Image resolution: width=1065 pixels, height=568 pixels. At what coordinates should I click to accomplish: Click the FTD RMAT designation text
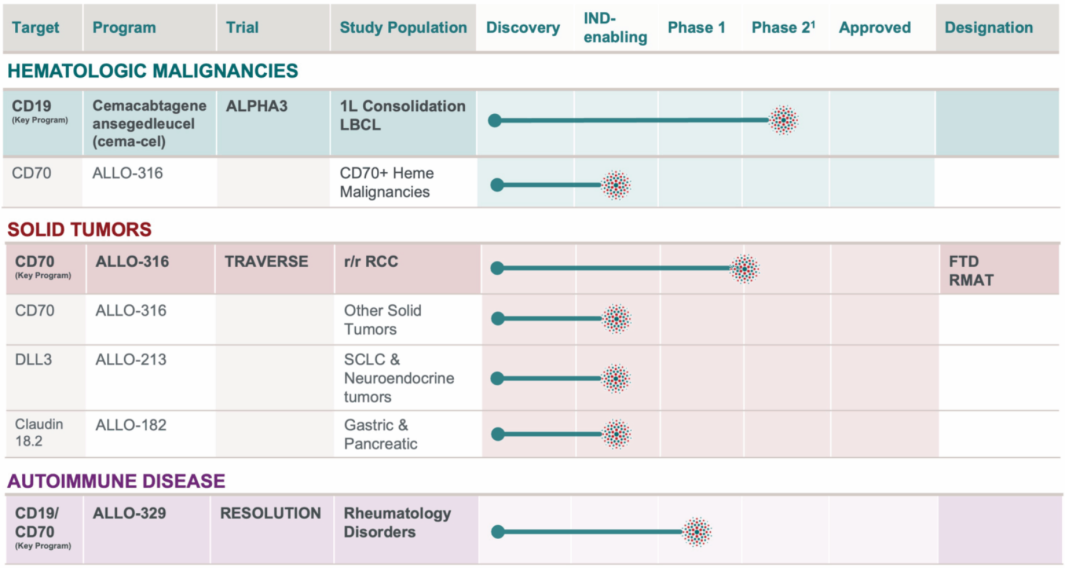(x=970, y=270)
